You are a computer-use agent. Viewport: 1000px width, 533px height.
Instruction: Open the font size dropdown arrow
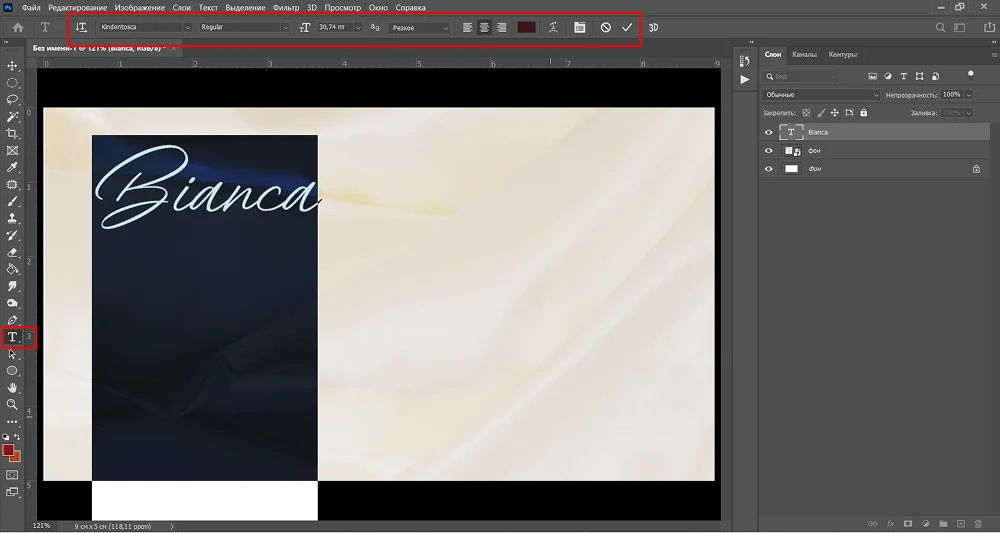pos(358,27)
